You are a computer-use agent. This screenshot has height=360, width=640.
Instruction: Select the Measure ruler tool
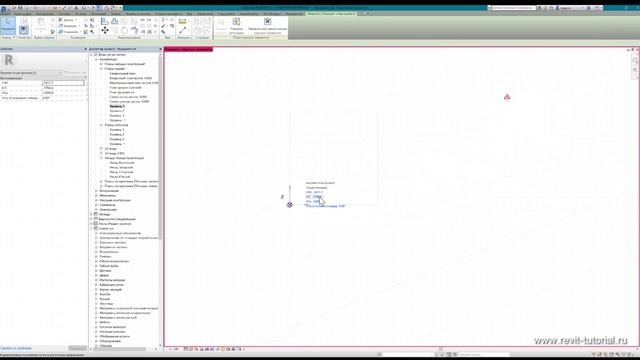(182, 21)
